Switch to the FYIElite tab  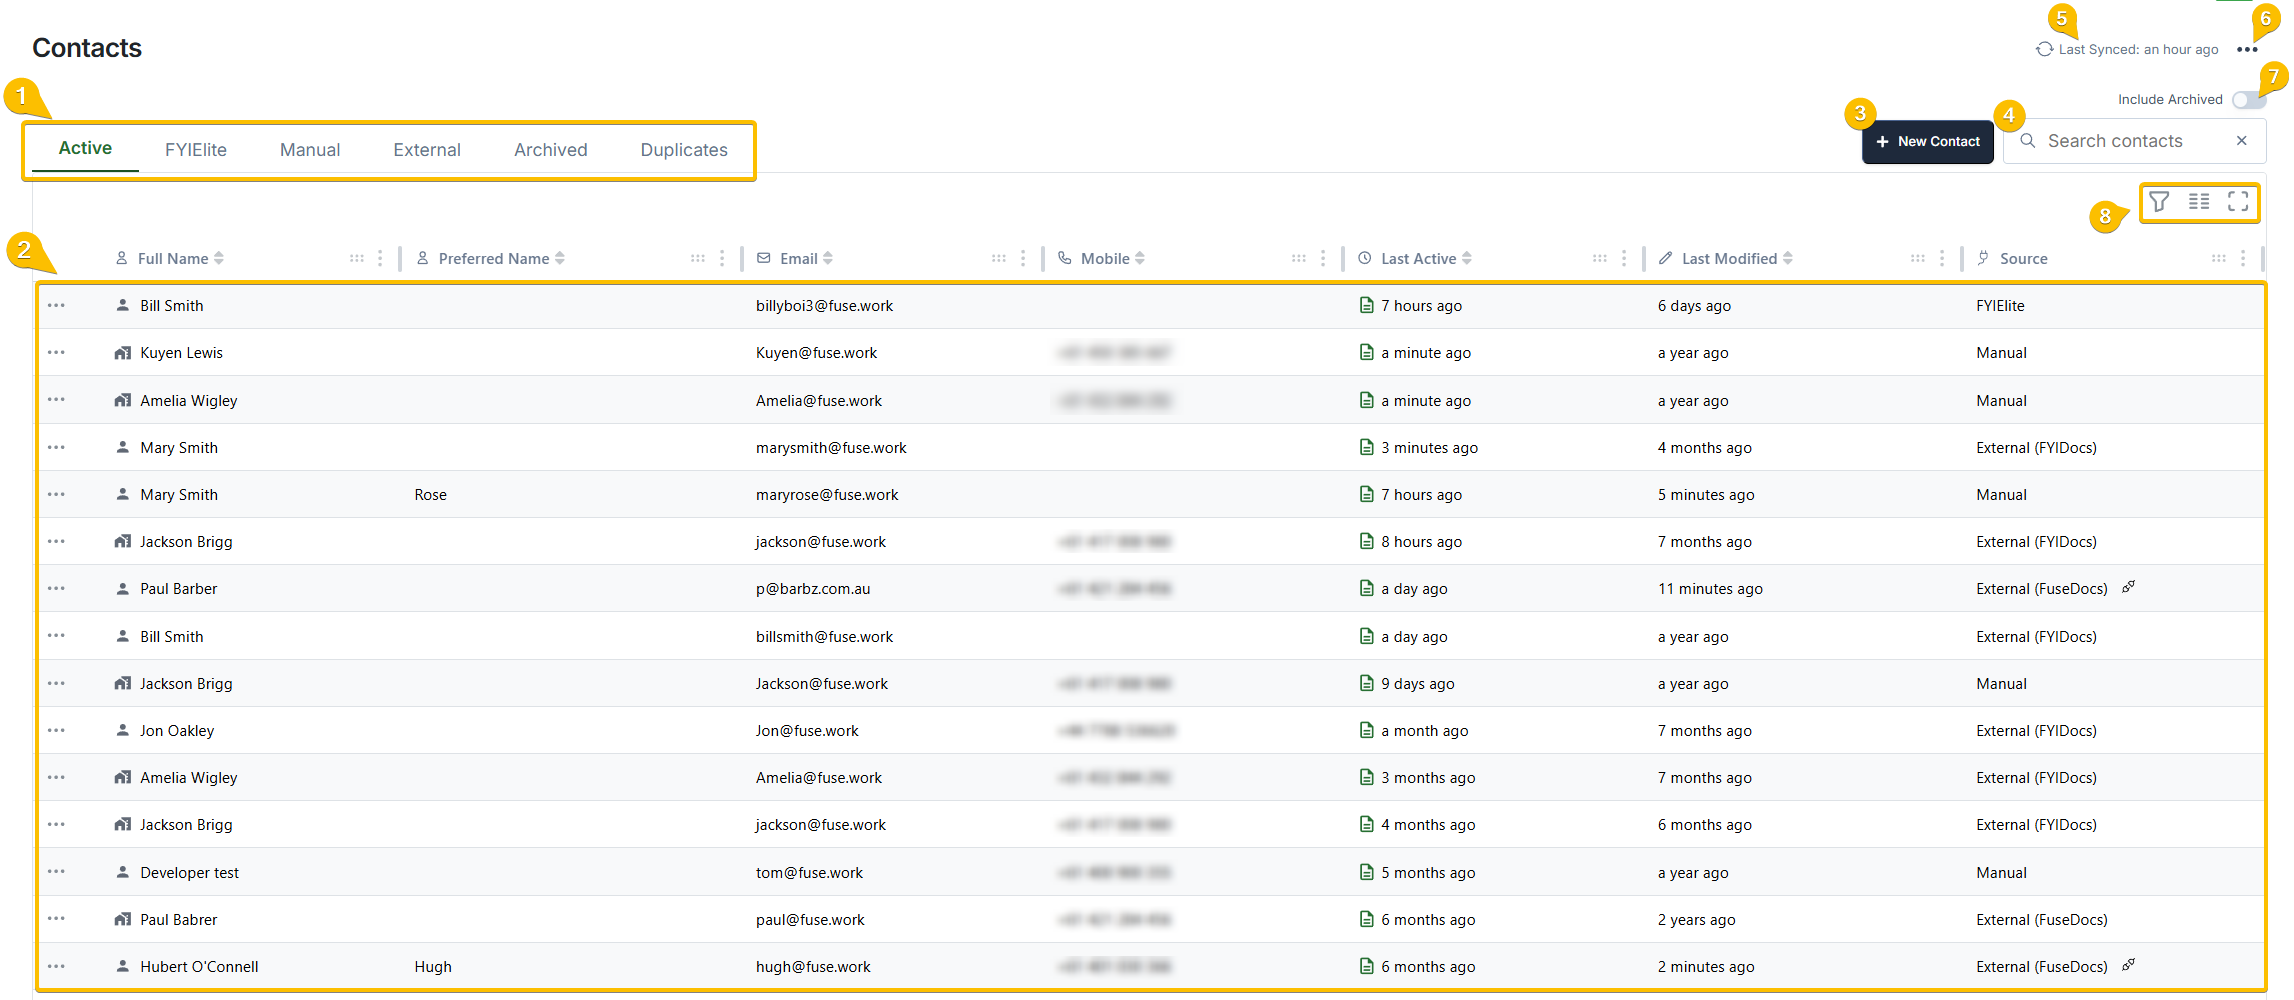[196, 150]
